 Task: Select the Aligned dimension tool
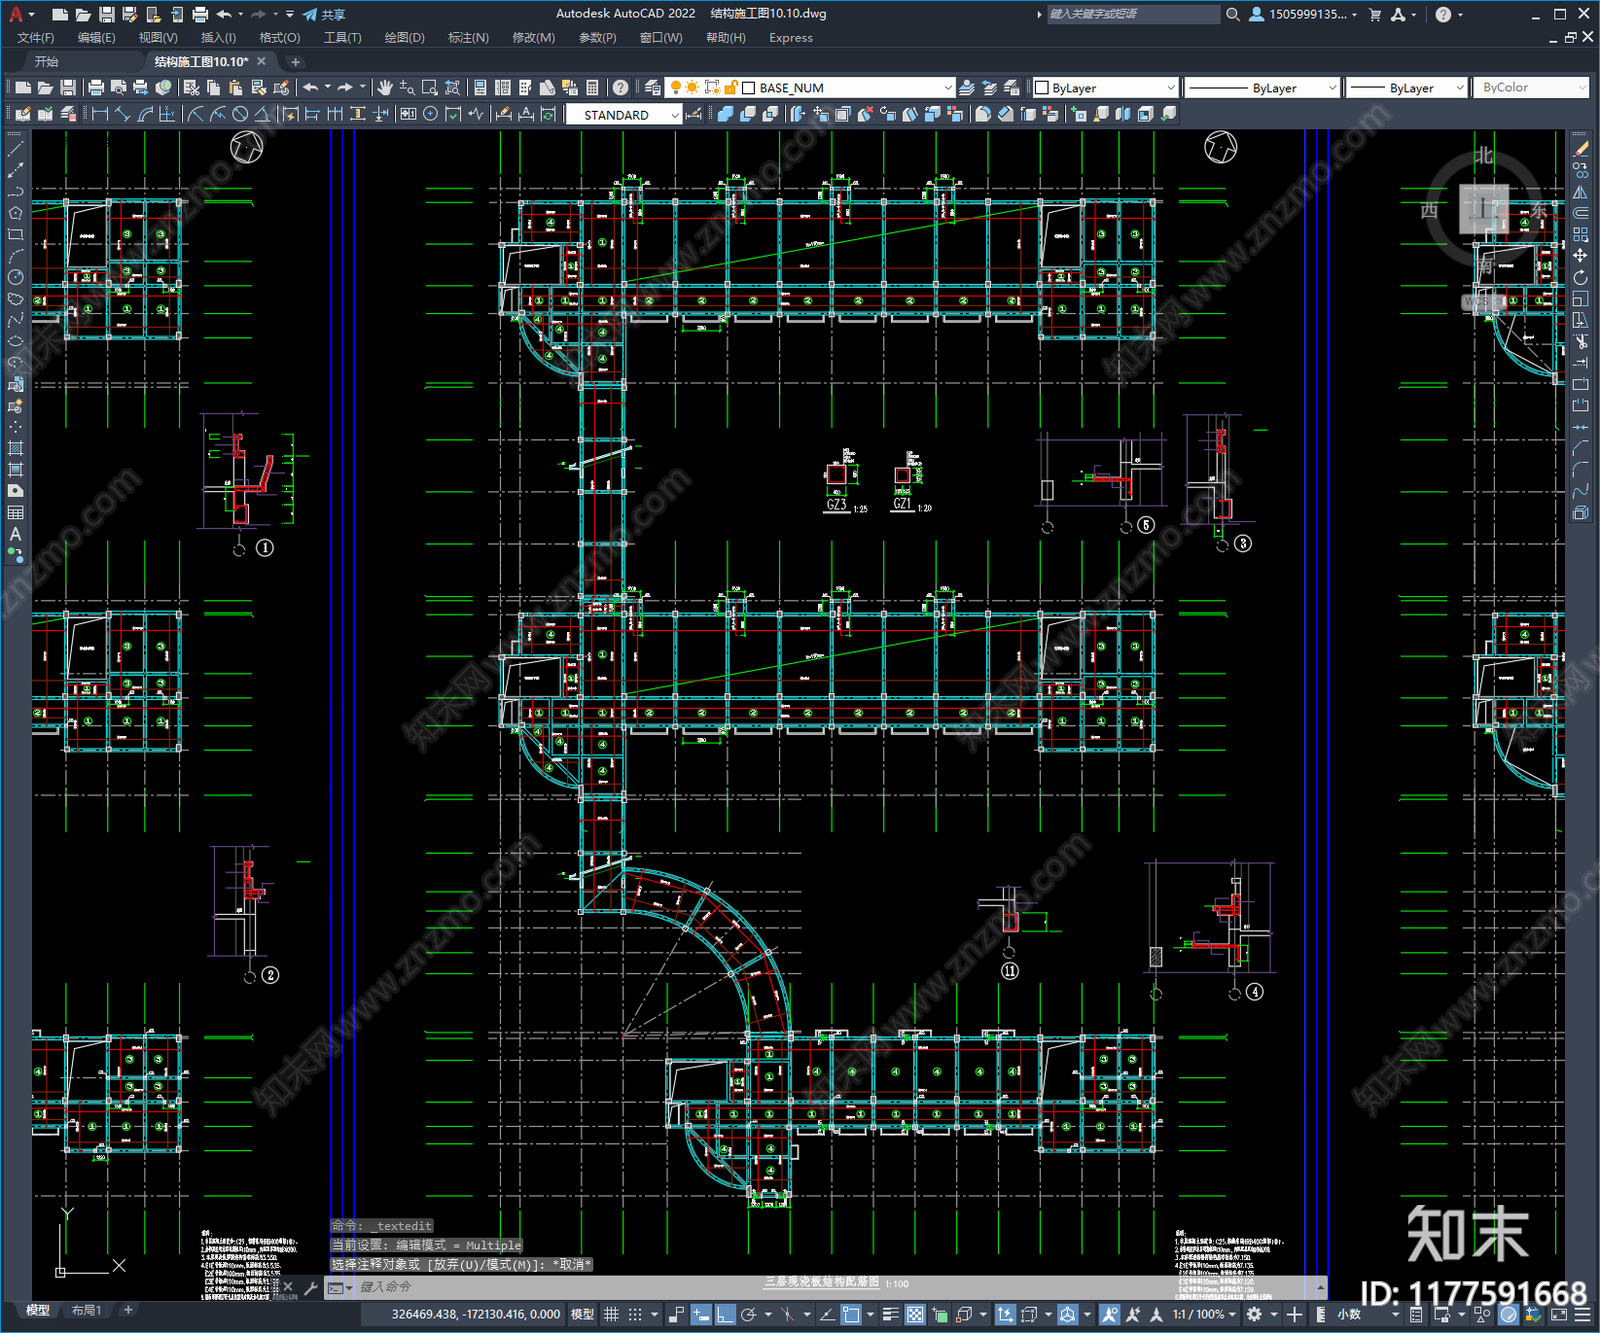[x=122, y=114]
